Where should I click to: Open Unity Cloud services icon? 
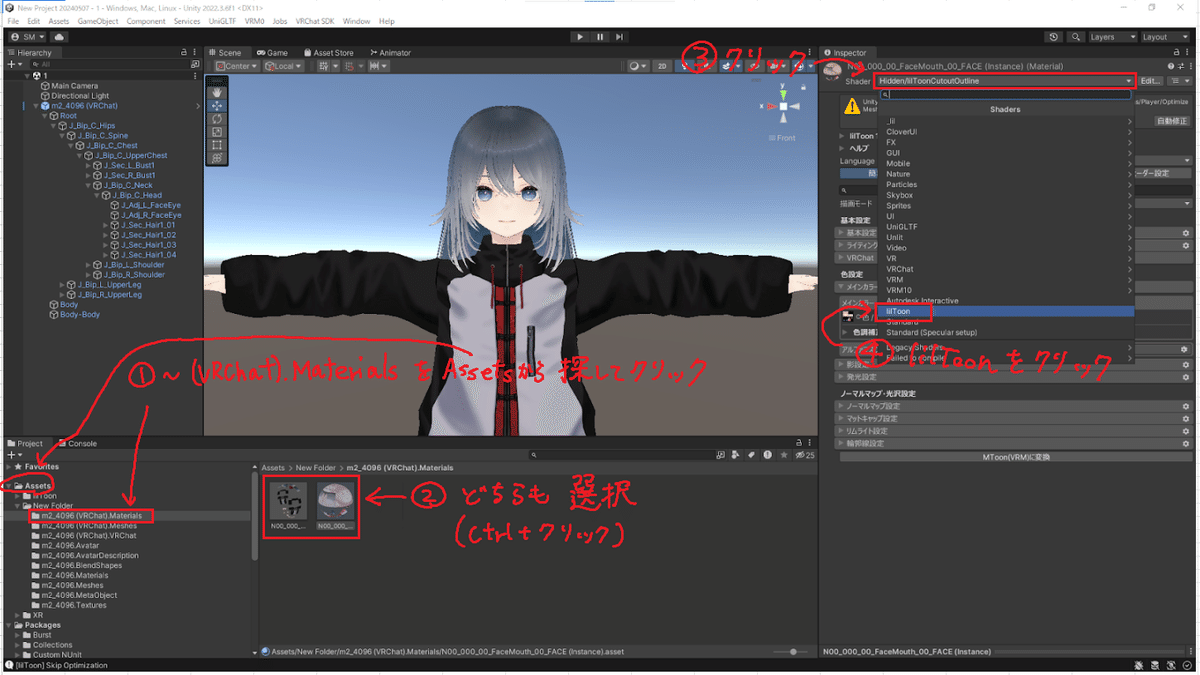(59, 37)
